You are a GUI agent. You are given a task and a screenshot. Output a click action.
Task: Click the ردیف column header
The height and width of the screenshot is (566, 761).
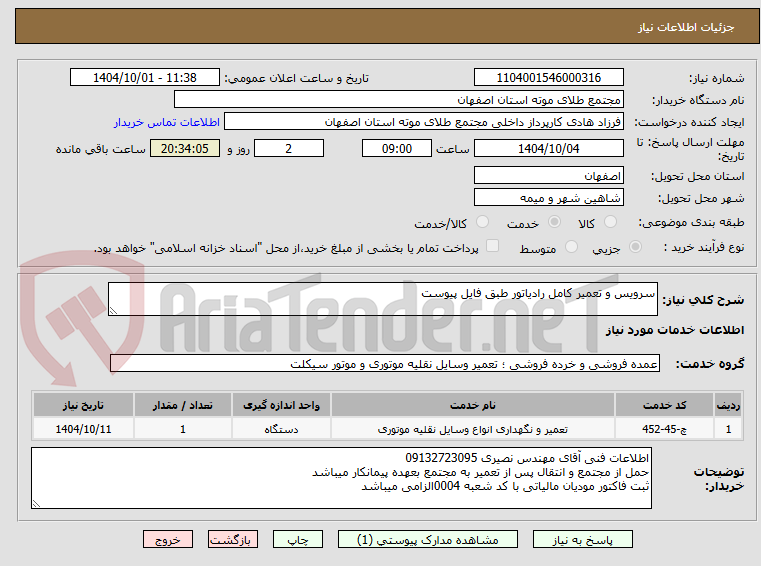(x=728, y=405)
